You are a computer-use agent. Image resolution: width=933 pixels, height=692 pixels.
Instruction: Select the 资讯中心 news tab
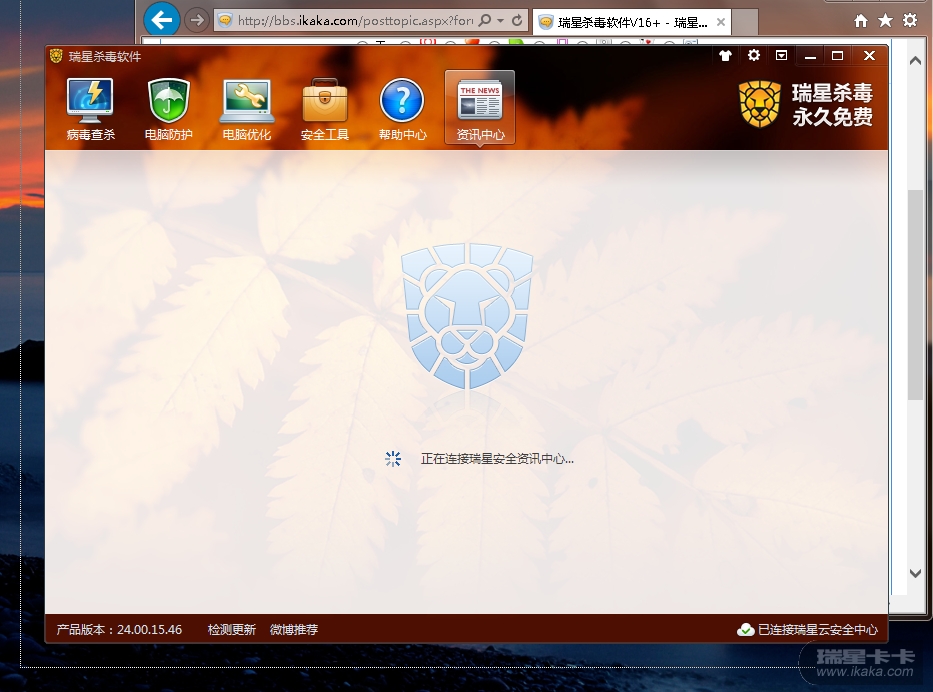[480, 108]
